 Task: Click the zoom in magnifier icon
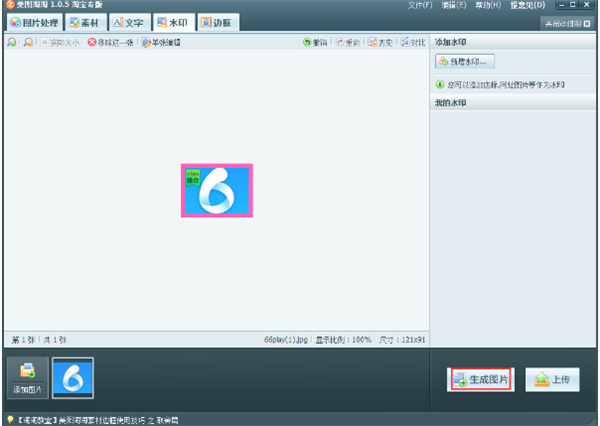(11, 43)
